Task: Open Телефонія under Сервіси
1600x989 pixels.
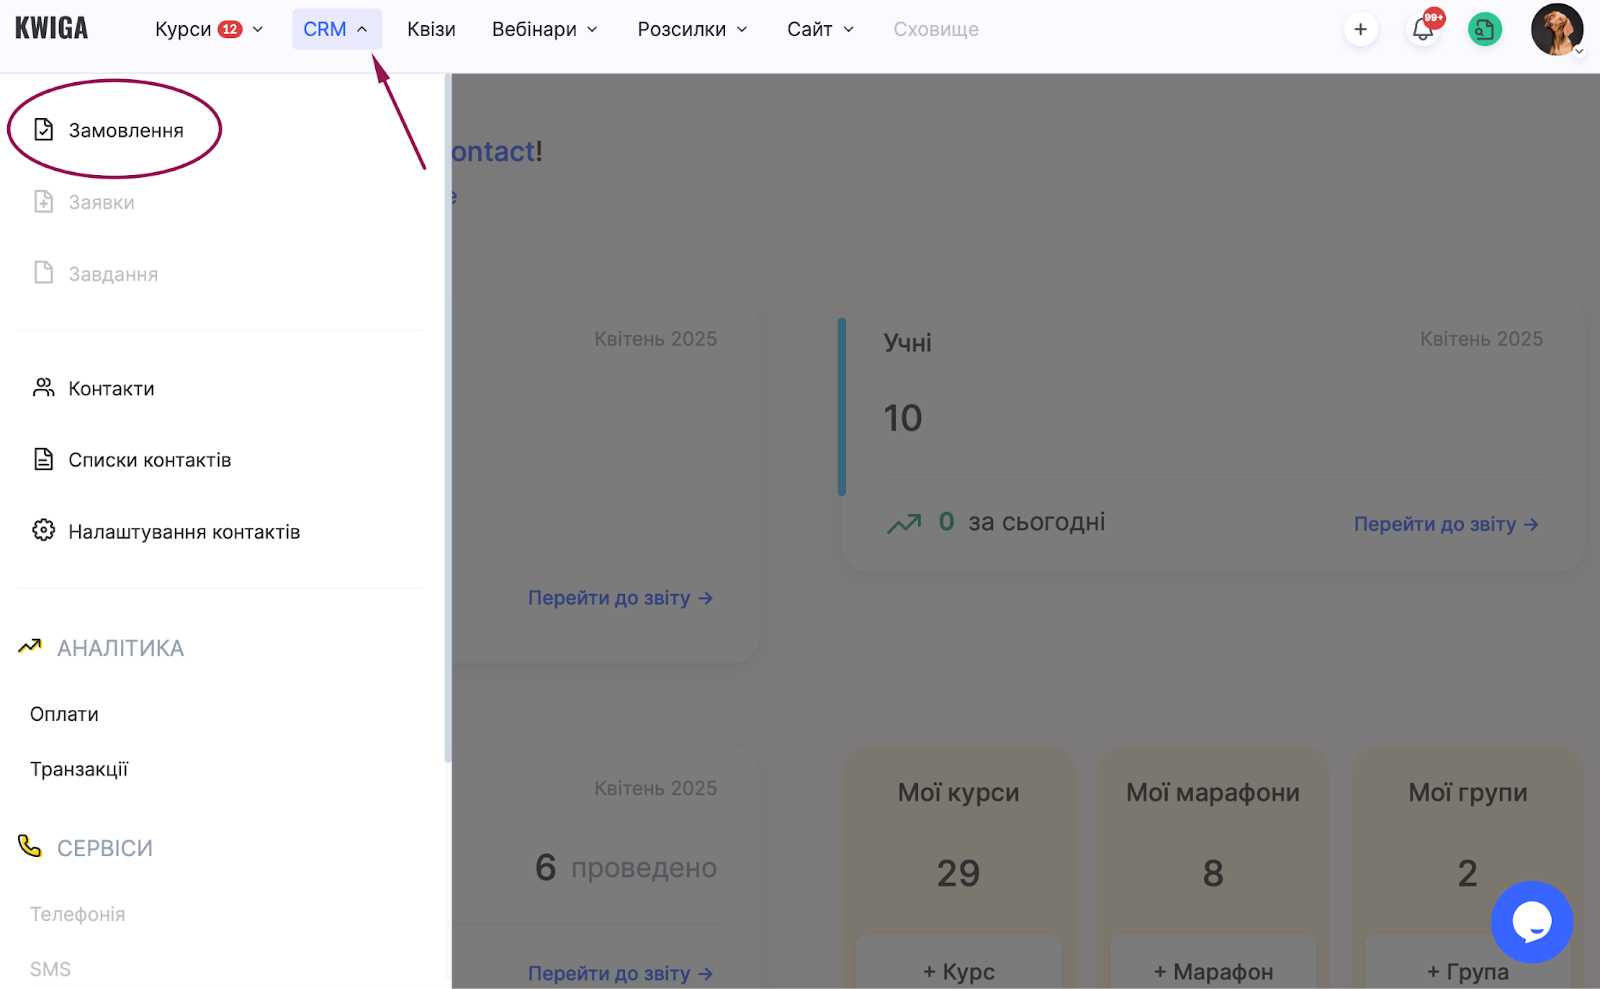Action: click(77, 914)
